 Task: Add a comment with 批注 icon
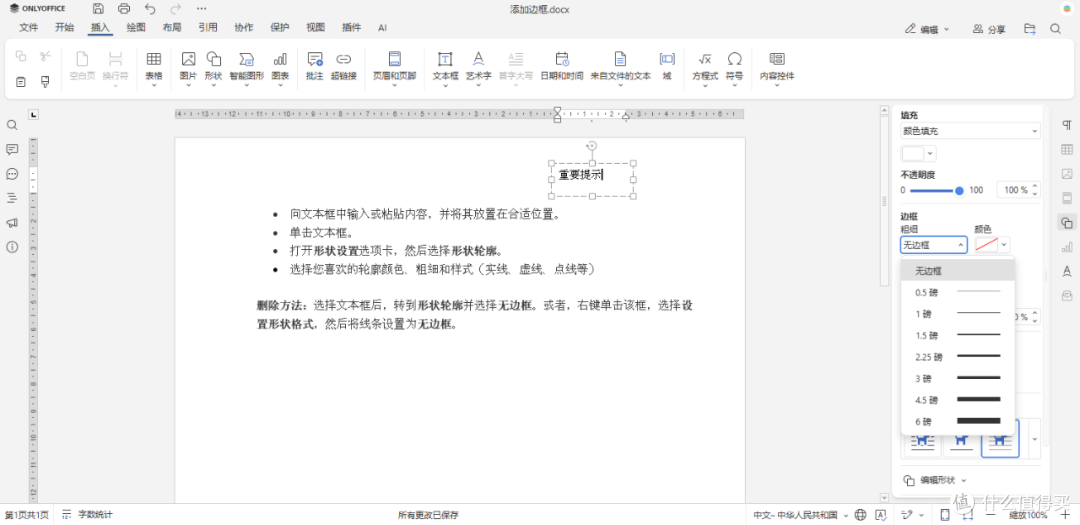pyautogui.click(x=315, y=66)
